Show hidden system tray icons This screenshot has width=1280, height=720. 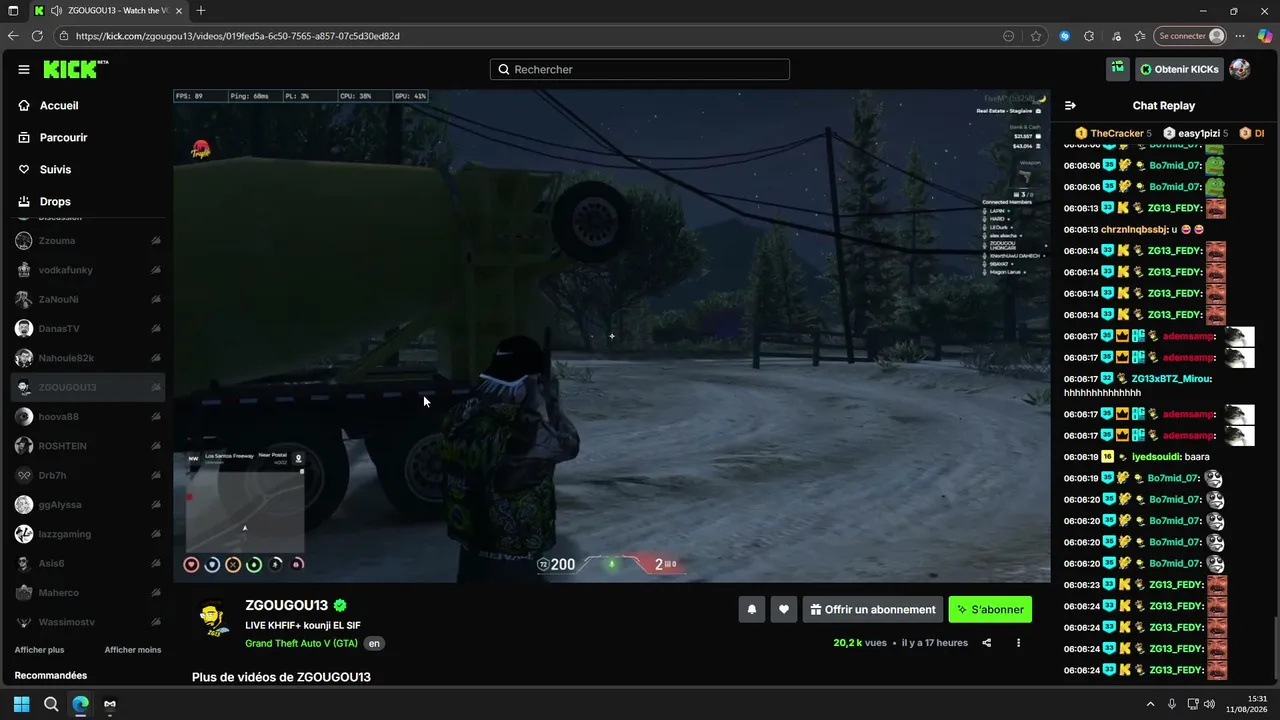tap(1150, 704)
